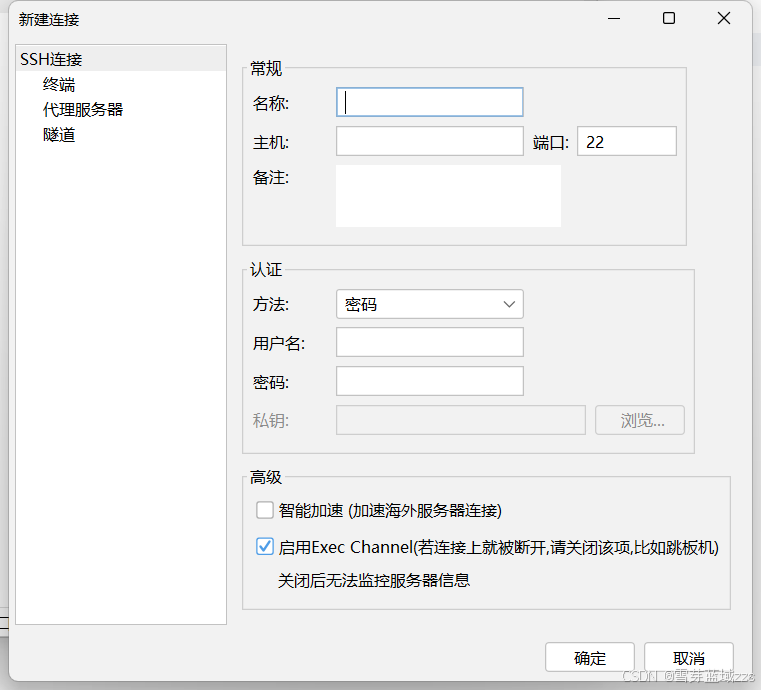
Task: Minimize the 新建连接 dialog window
Action: [614, 18]
